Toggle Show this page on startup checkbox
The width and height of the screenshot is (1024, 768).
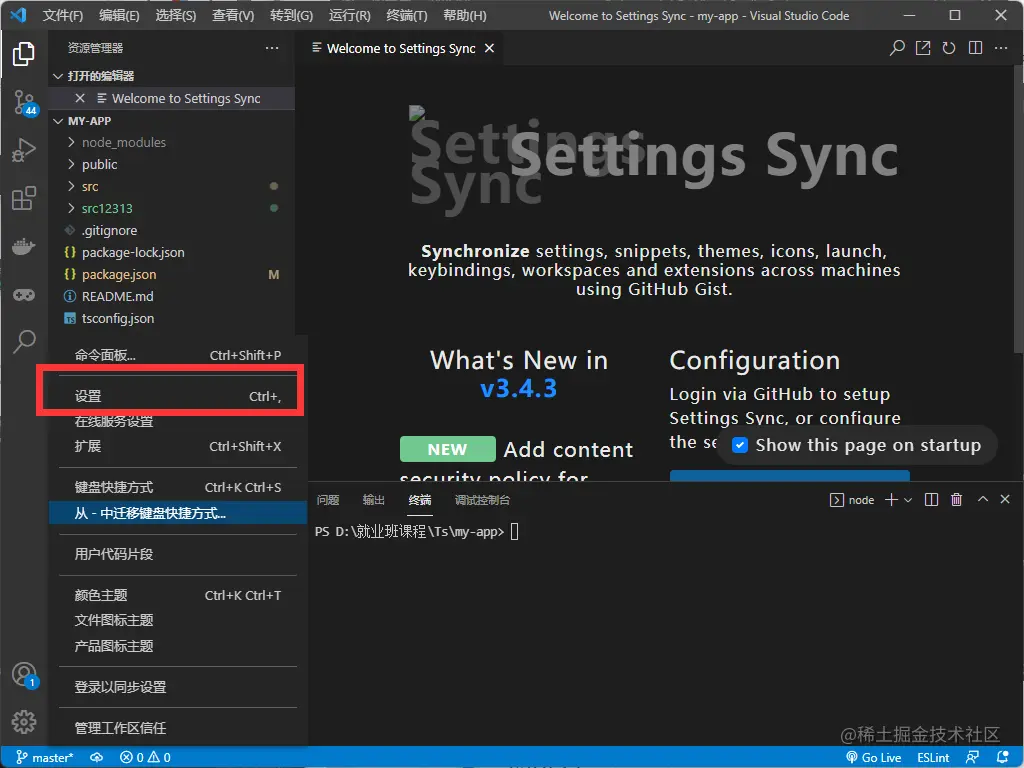pos(739,445)
